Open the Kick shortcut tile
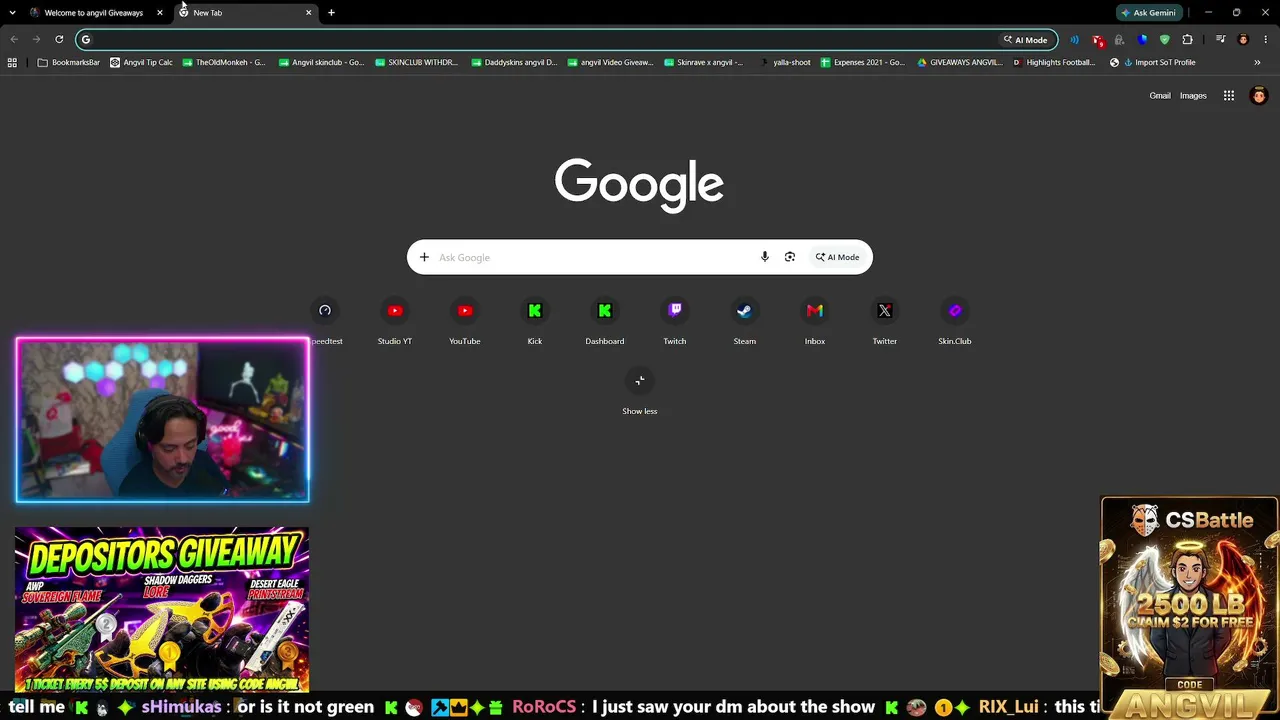This screenshot has height=720, width=1280. click(535, 322)
